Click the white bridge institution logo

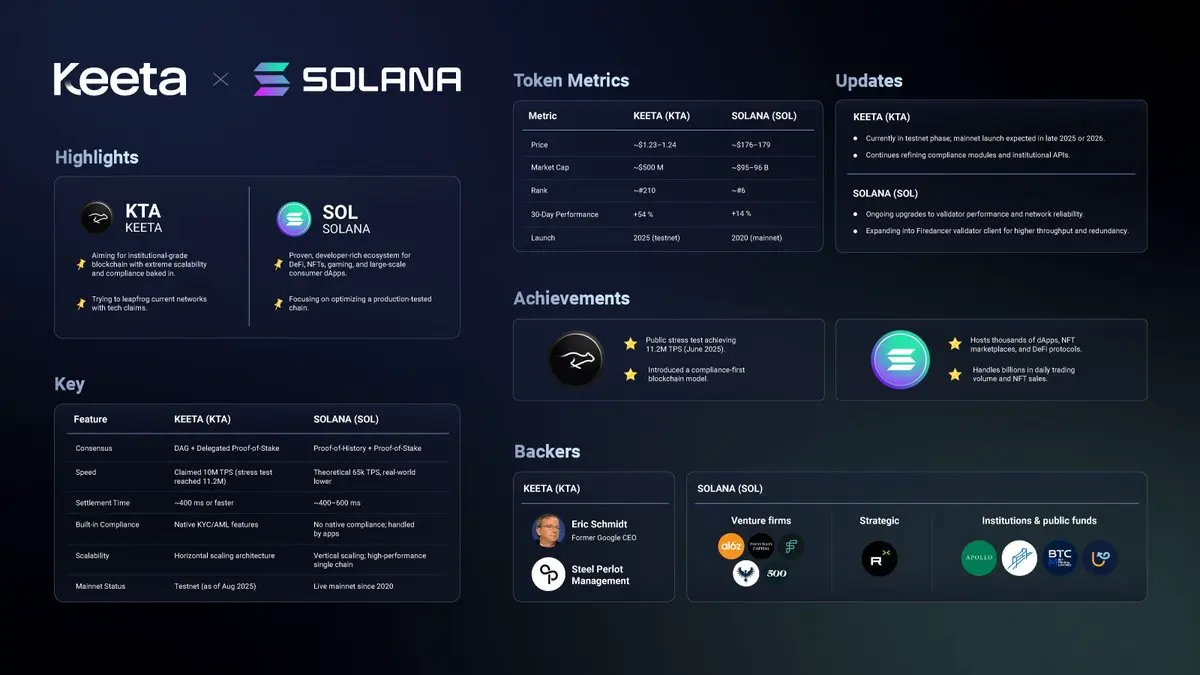pos(1019,558)
